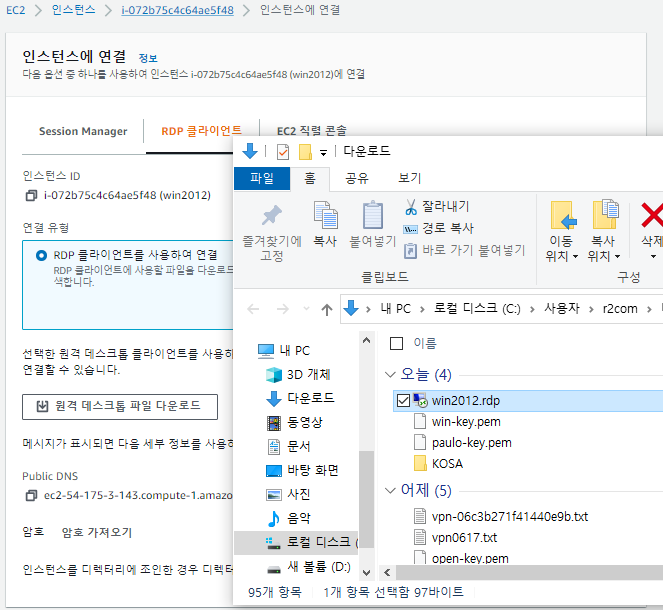Viewport: 663px width, 610px height.
Task: Click the navigation pane scroll-down arrow
Action: 366,573
